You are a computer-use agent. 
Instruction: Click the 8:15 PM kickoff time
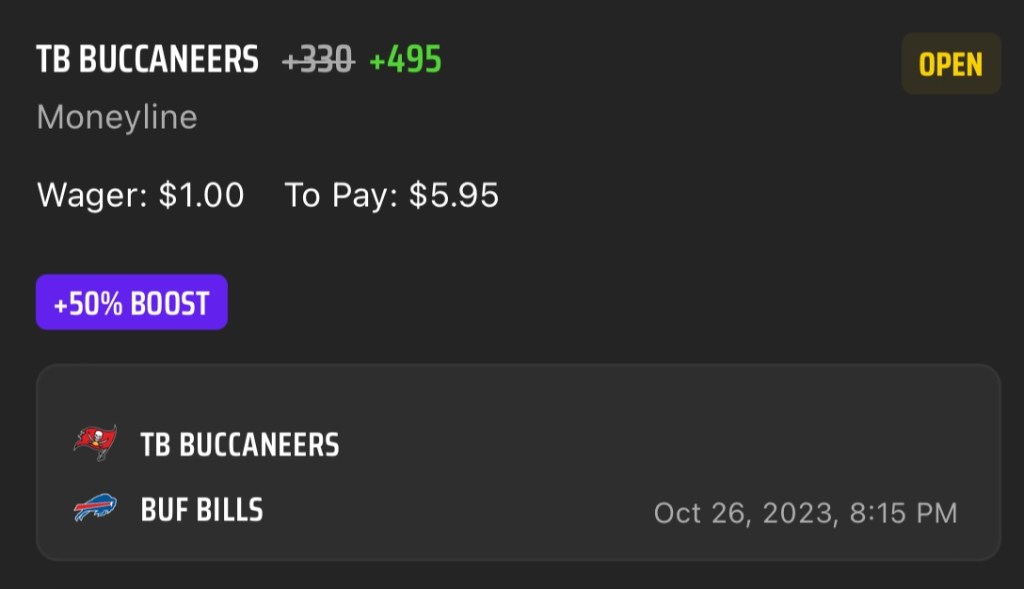(x=901, y=514)
